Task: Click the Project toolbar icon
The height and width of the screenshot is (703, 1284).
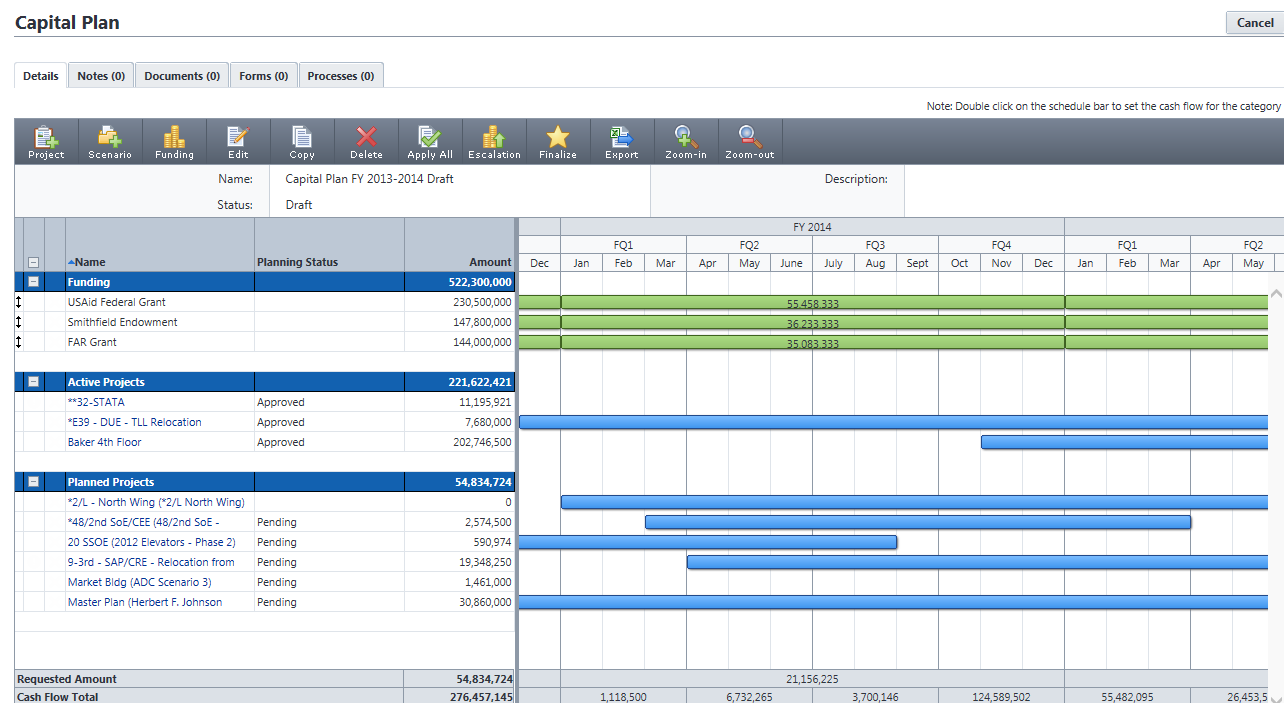Action: coord(46,142)
